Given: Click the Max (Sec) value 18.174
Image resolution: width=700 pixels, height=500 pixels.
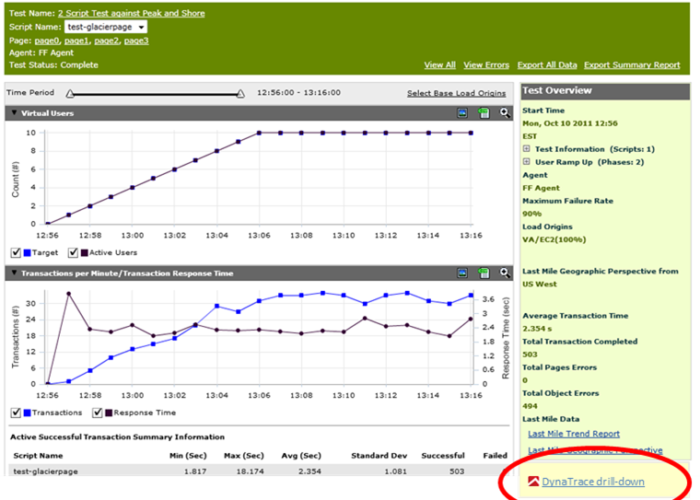Looking at the screenshot, I should coord(250,471).
